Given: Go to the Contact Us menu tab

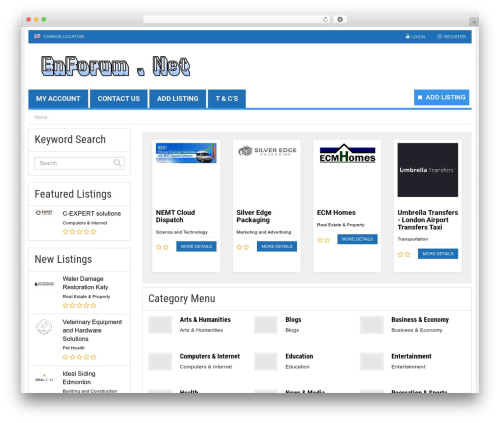Looking at the screenshot, I should click(119, 99).
